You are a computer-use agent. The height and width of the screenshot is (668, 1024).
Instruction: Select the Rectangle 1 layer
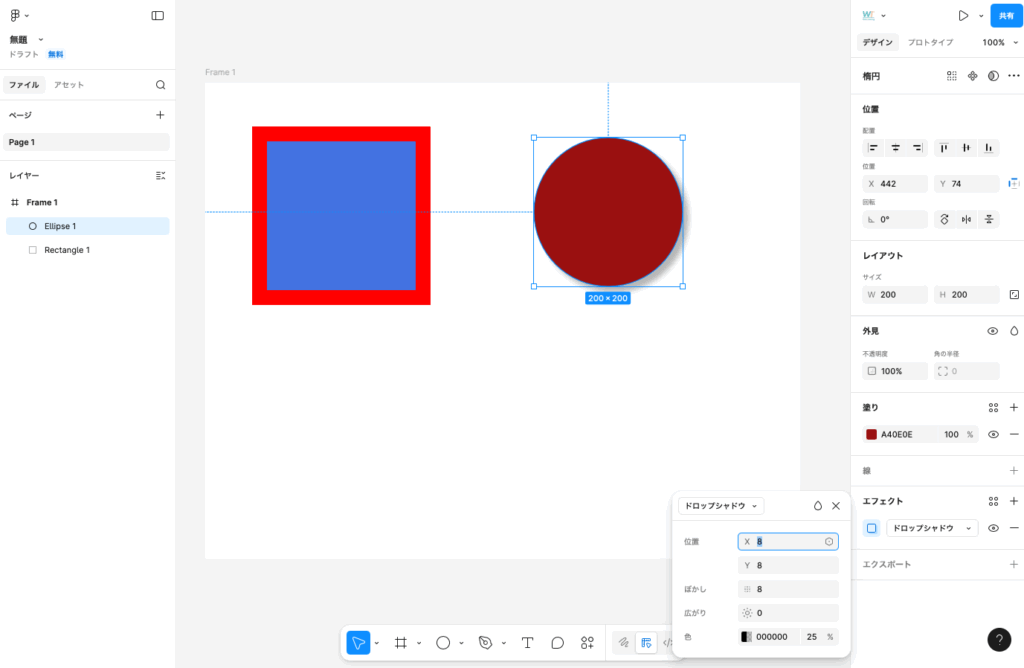click(67, 250)
